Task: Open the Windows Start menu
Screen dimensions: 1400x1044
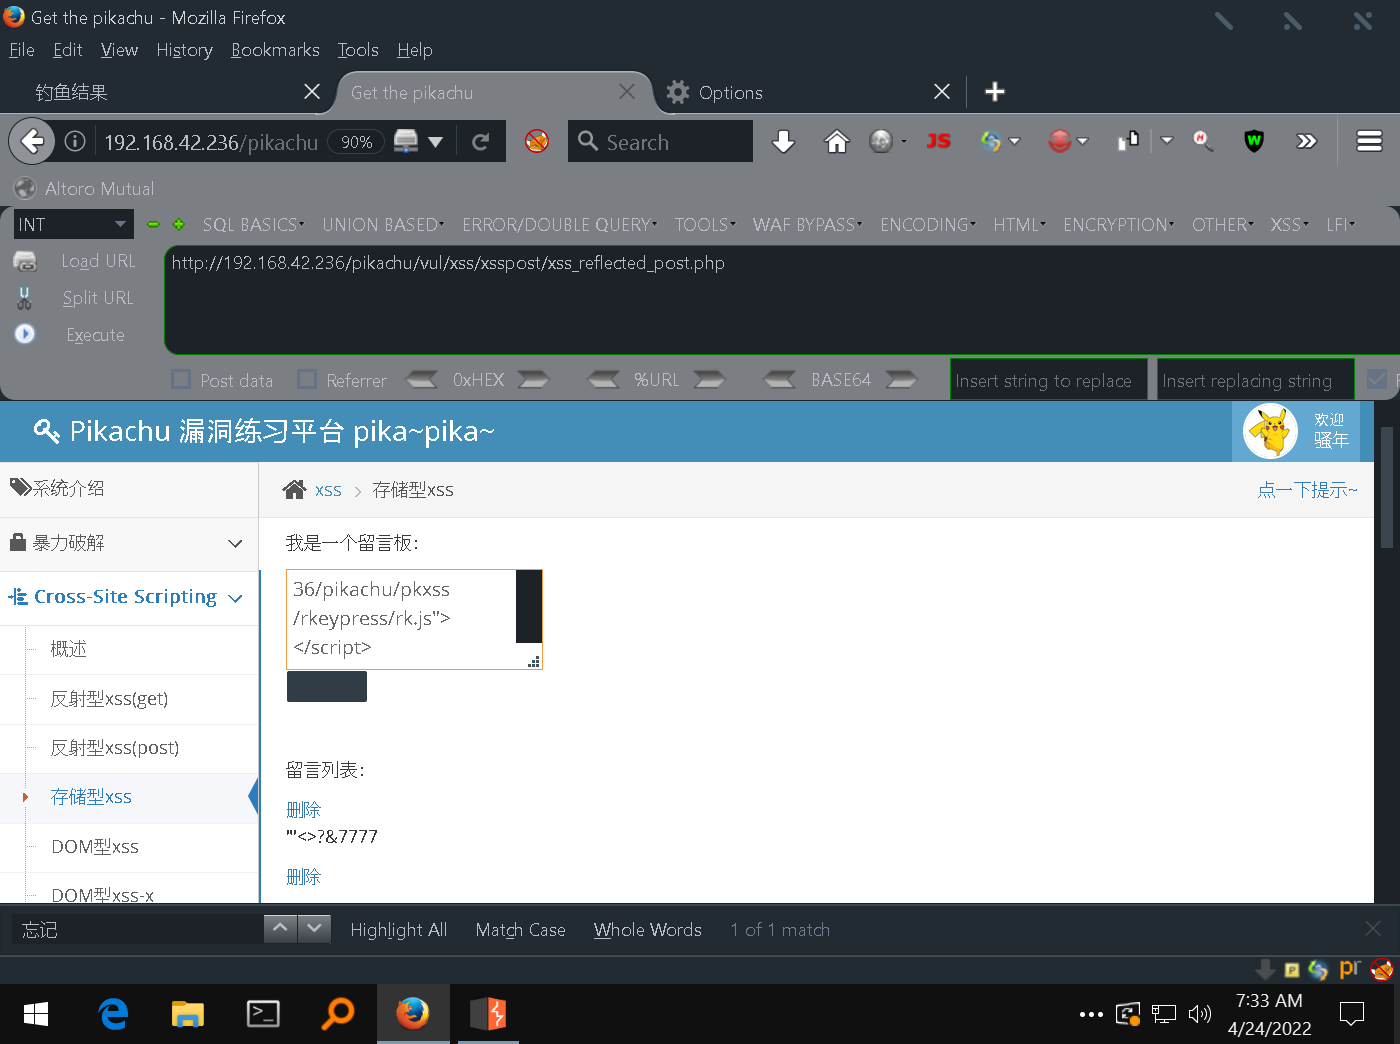Action: click(36, 1014)
